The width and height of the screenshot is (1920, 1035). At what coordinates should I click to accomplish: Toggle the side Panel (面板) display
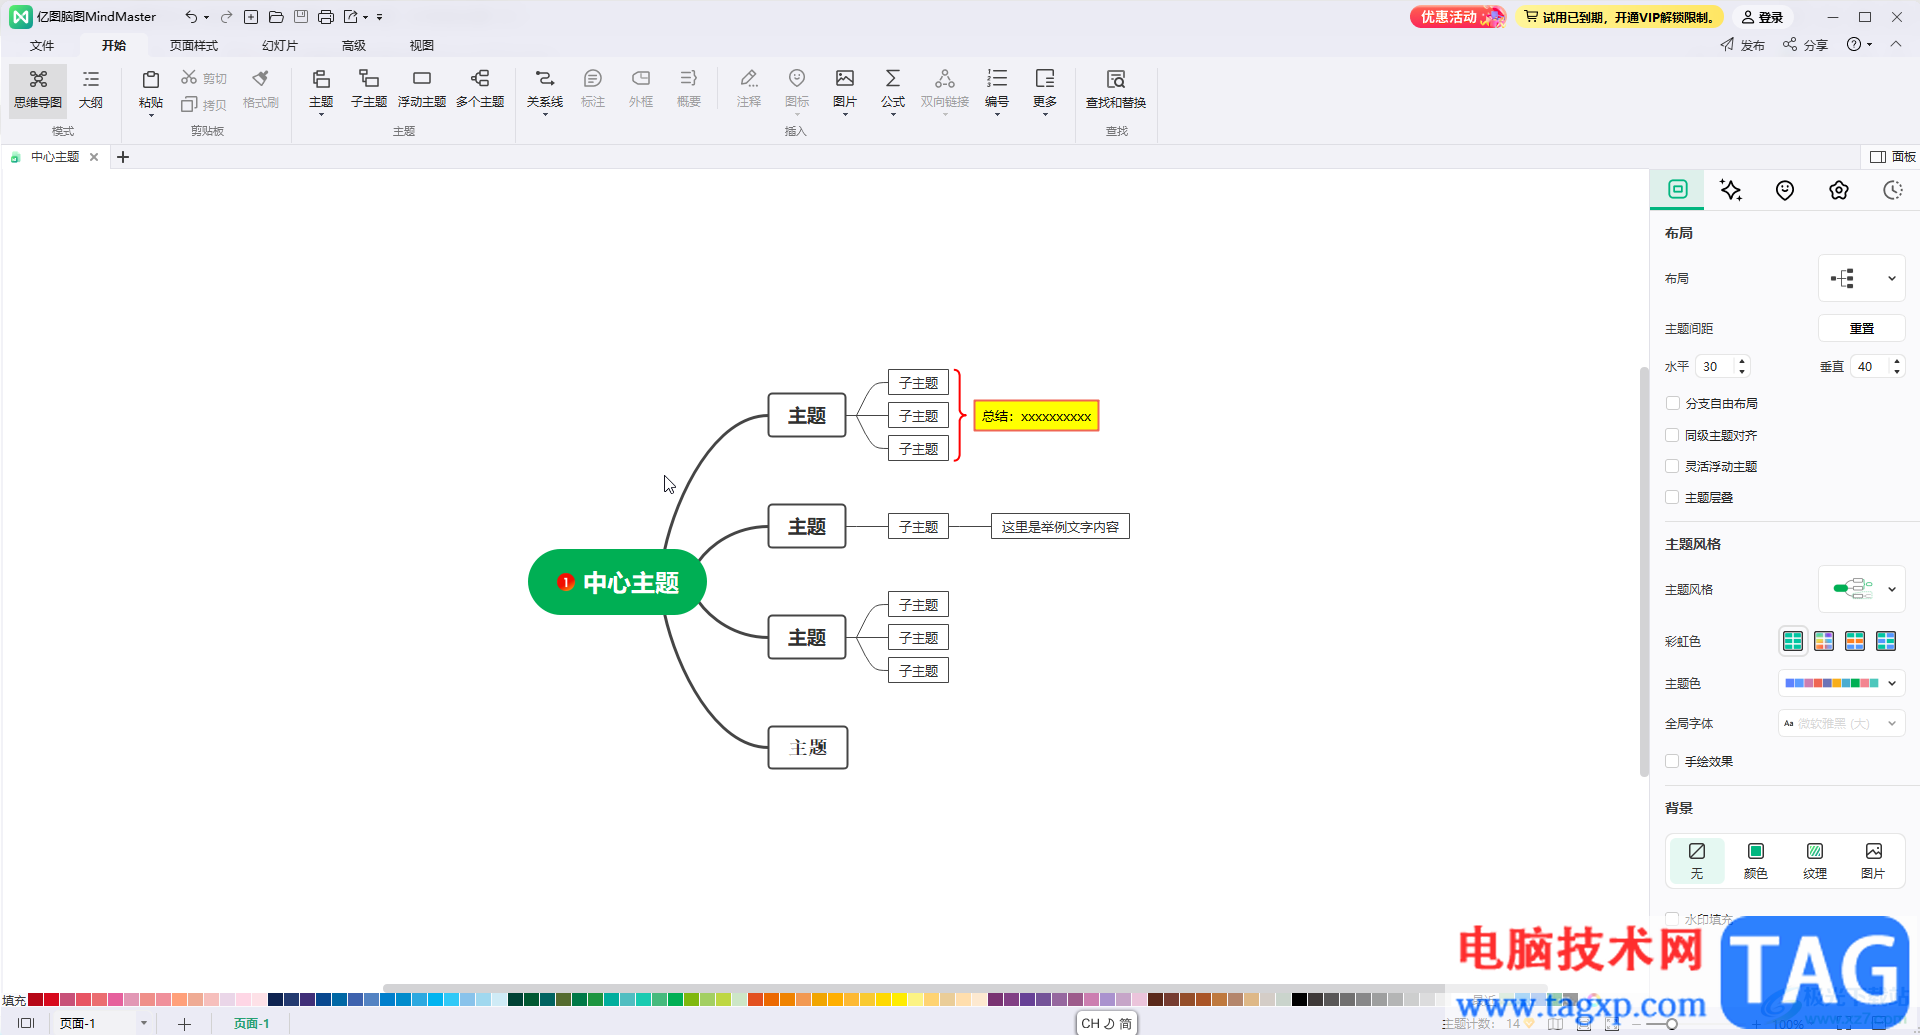[x=1893, y=157]
